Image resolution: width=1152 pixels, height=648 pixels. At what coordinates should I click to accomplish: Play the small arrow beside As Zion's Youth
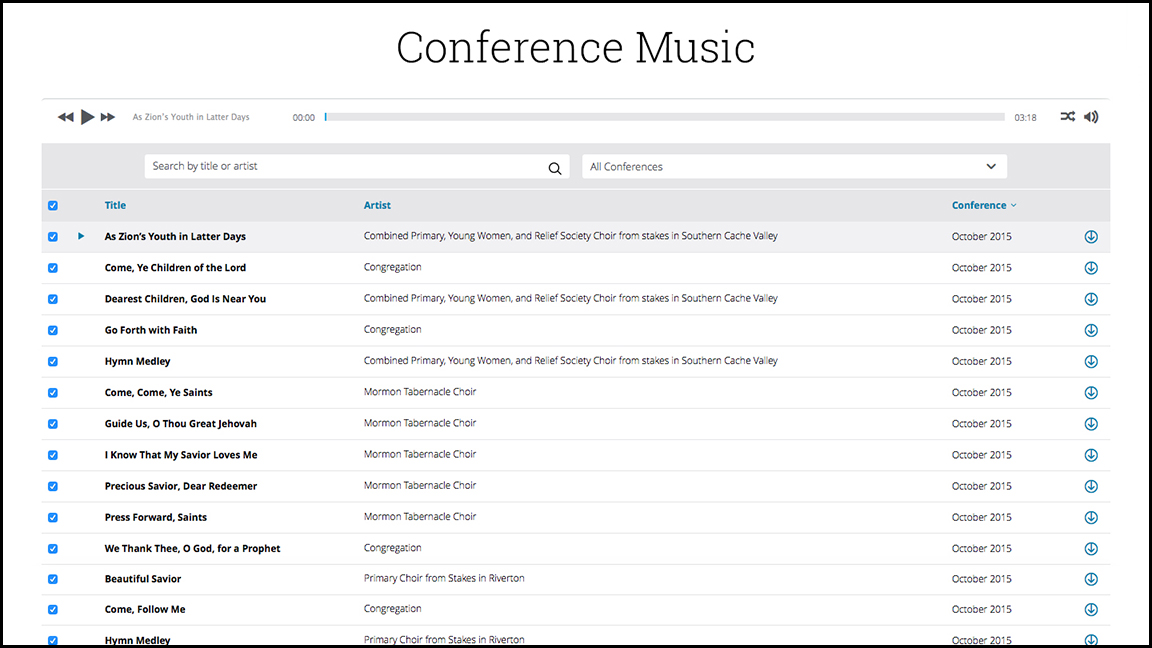81,237
